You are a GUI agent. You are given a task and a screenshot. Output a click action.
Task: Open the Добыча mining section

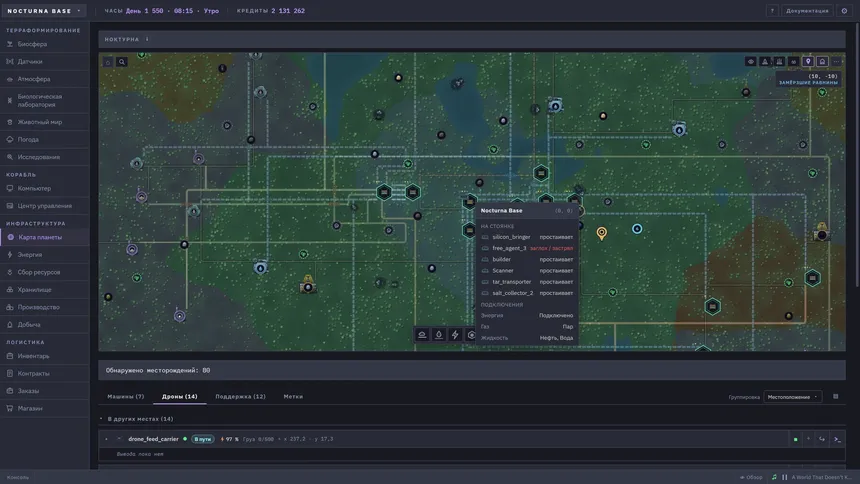coord(44,325)
